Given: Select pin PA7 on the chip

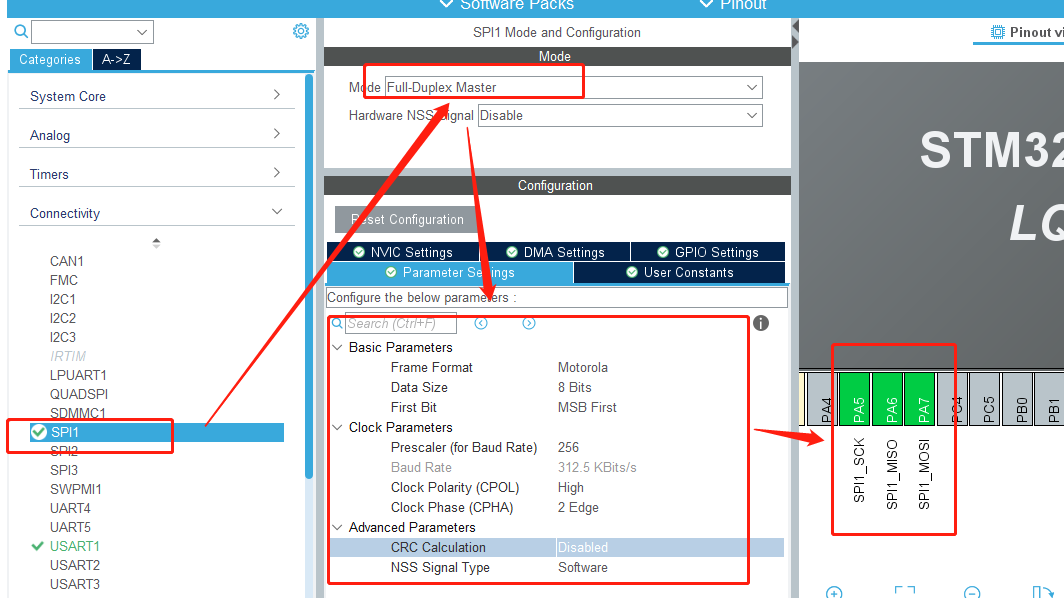Looking at the screenshot, I should (x=920, y=399).
